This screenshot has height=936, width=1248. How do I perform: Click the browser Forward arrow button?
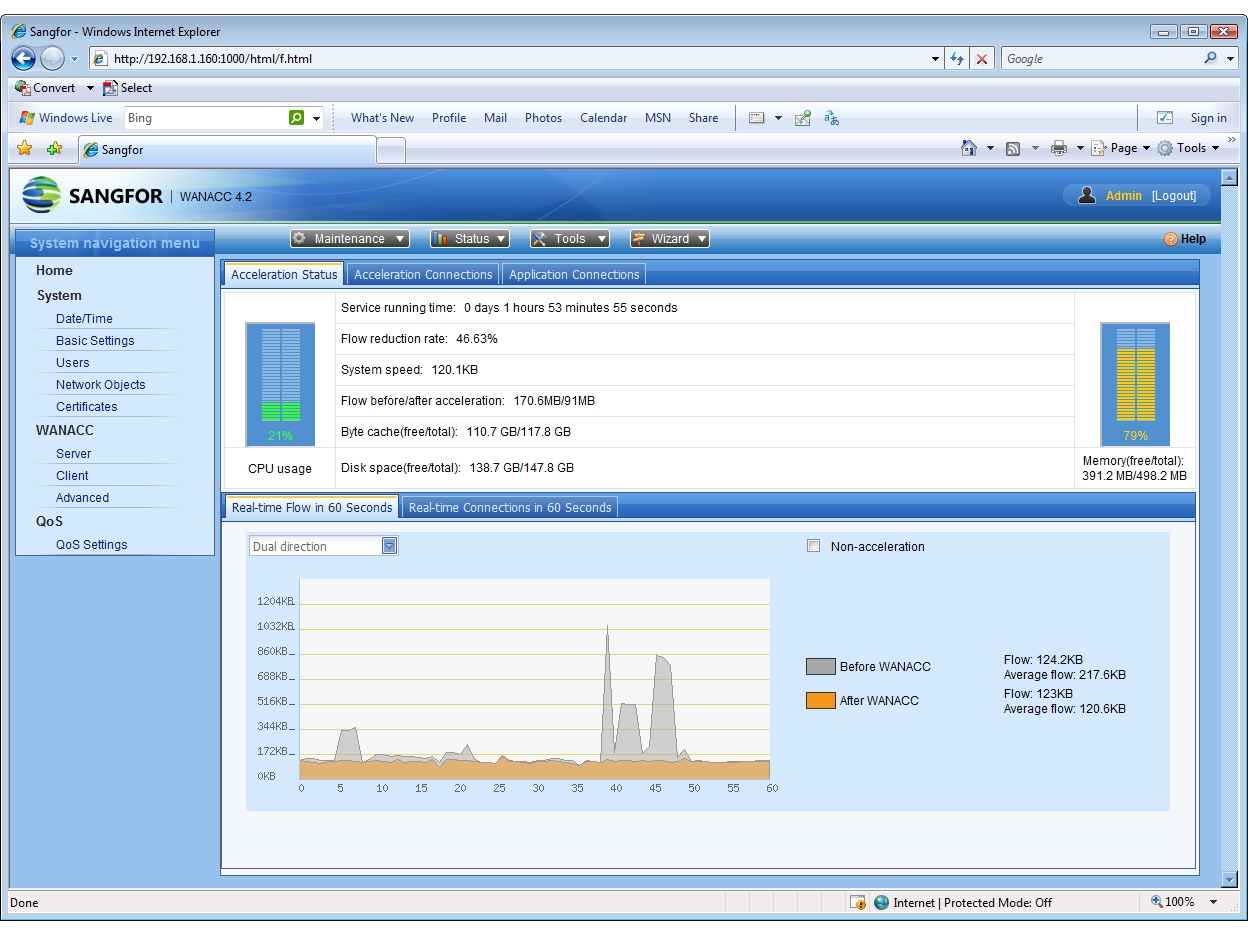(52, 58)
